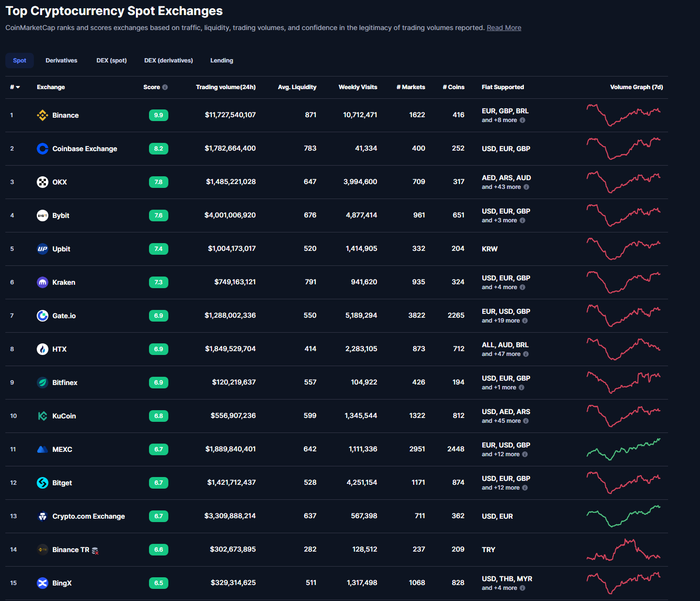Click the OKX logo icon
The image size is (700, 601).
pos(42,182)
